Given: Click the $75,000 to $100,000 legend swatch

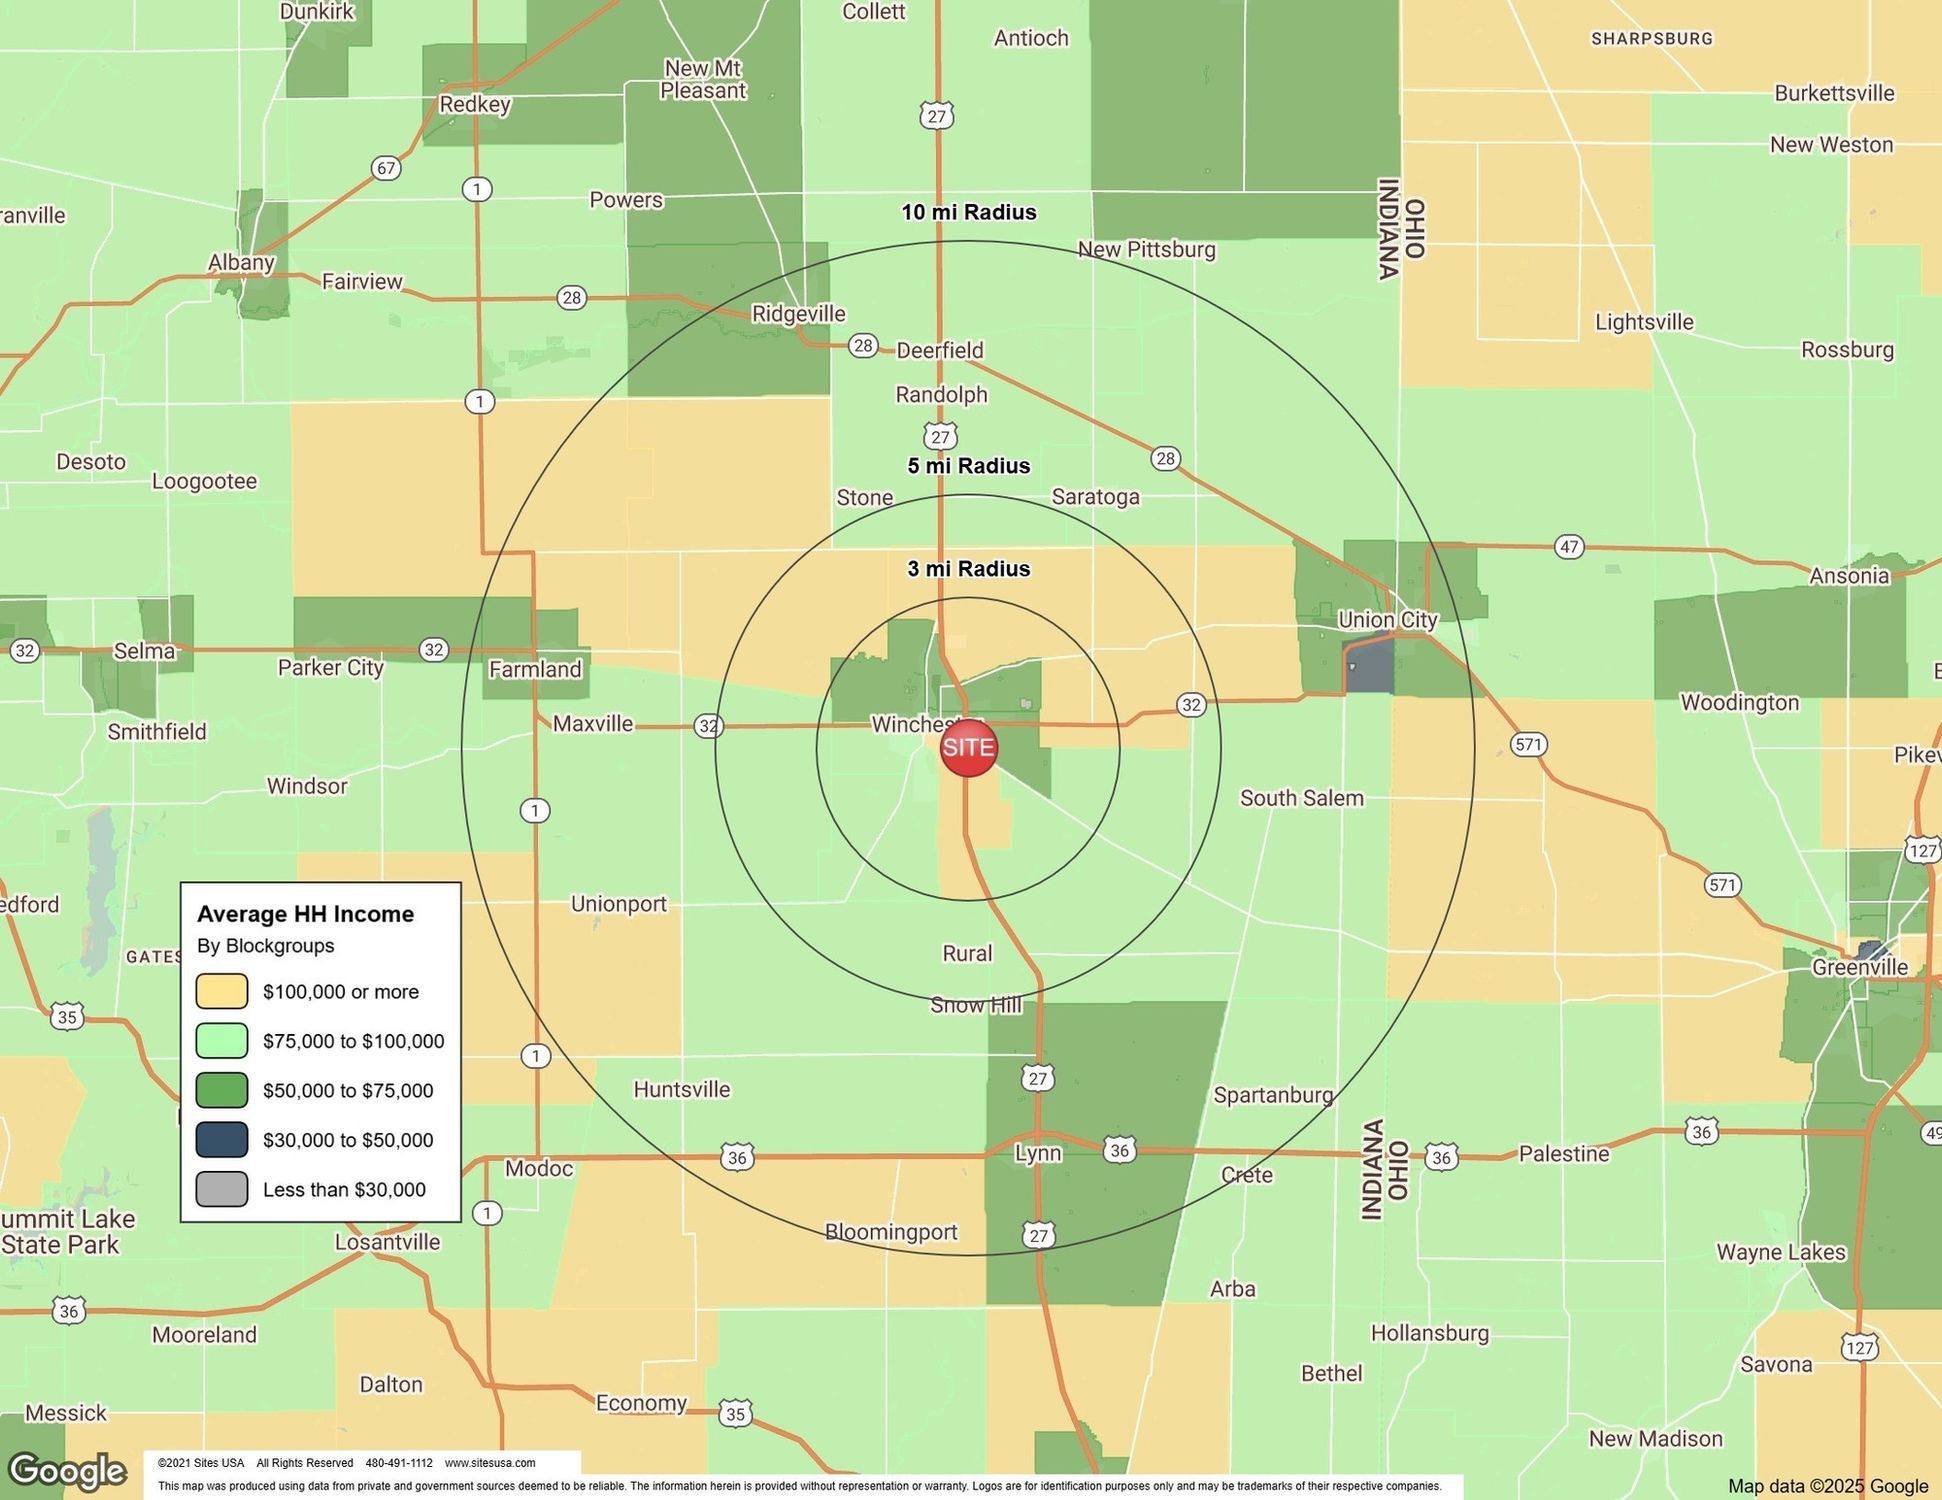Looking at the screenshot, I should [222, 1041].
